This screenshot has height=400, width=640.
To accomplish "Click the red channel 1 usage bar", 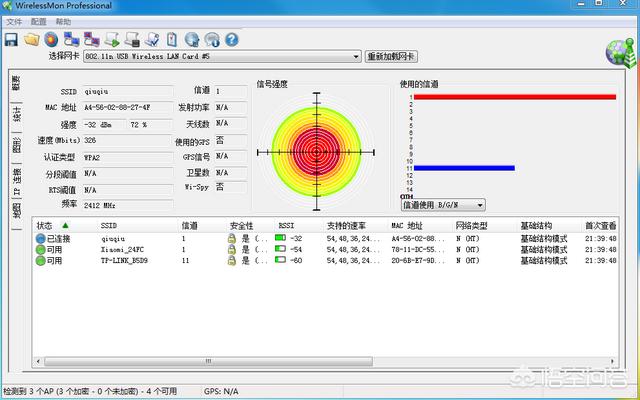I will click(x=514, y=97).
